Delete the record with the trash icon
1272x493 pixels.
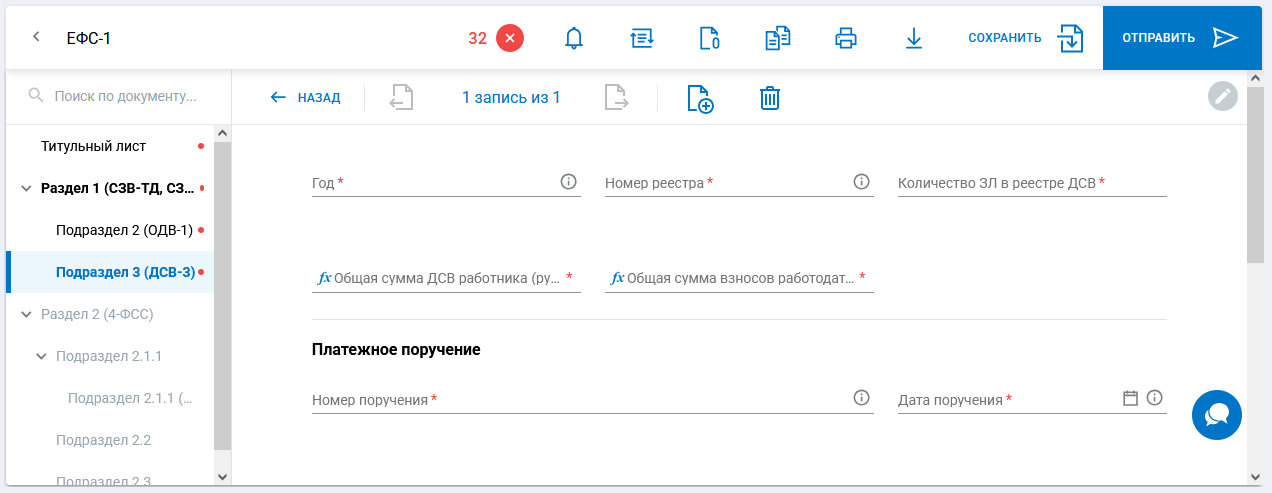[769, 98]
